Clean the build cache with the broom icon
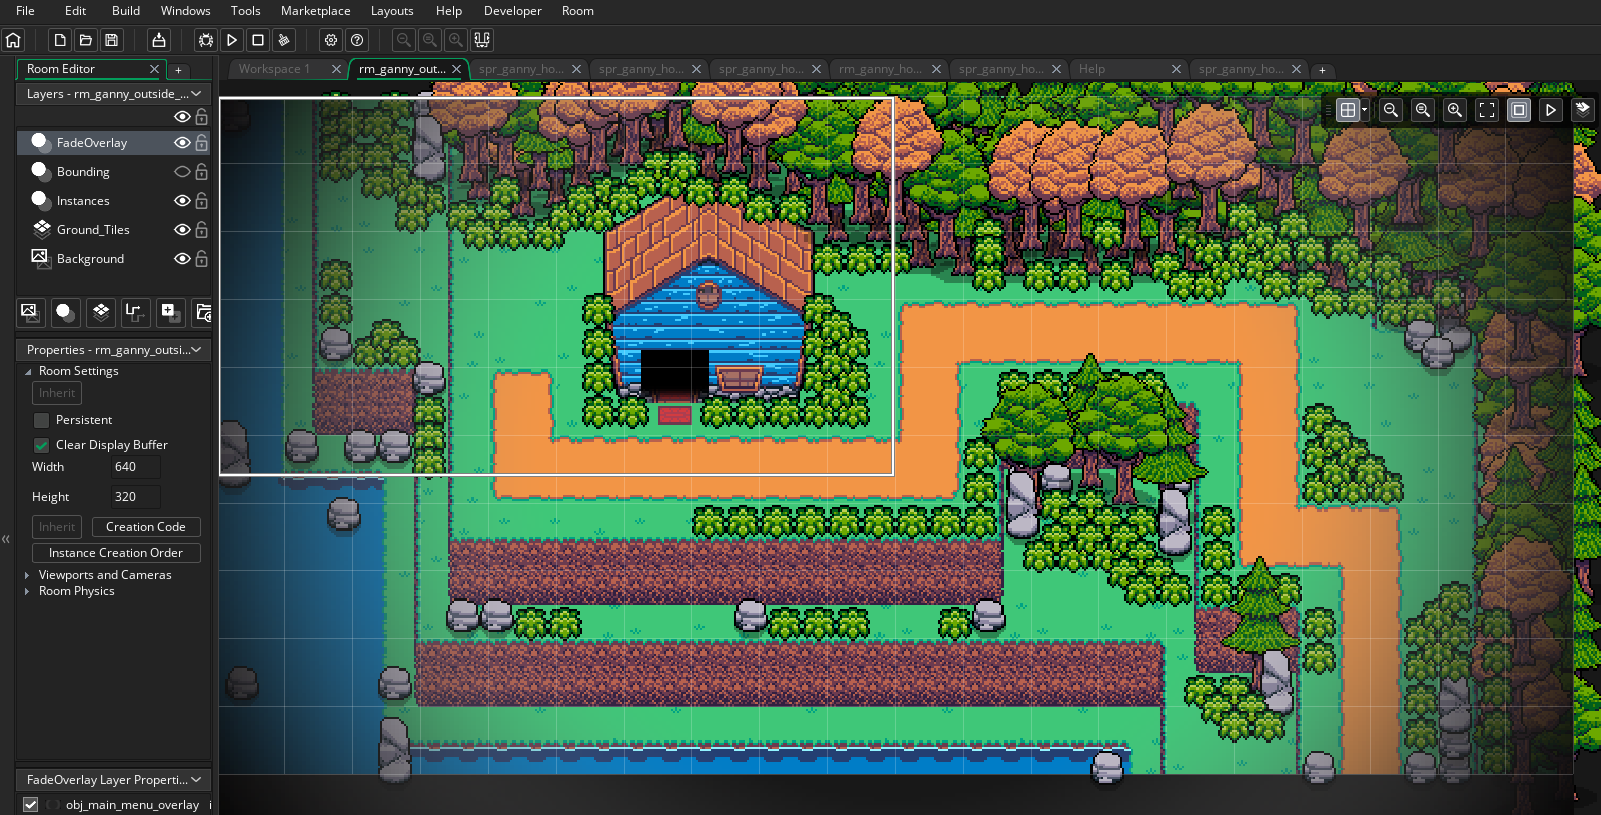 tap(284, 40)
